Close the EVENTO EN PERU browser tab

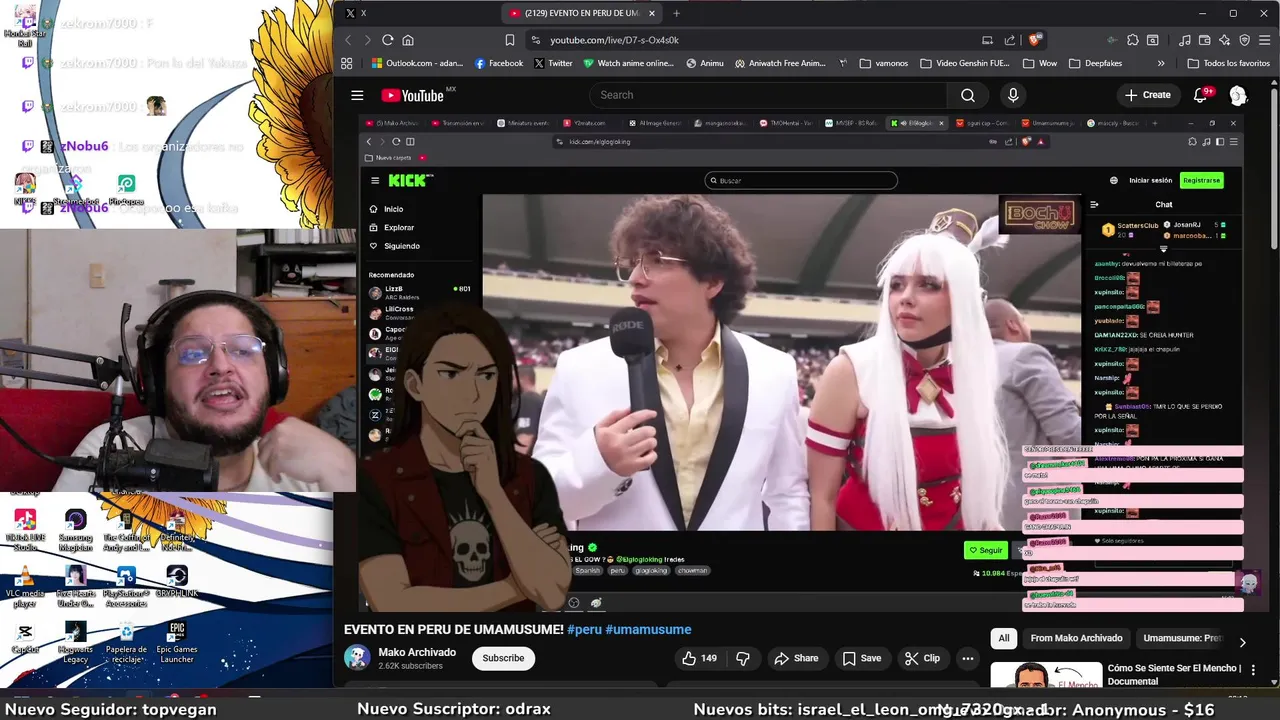pyautogui.click(x=652, y=13)
